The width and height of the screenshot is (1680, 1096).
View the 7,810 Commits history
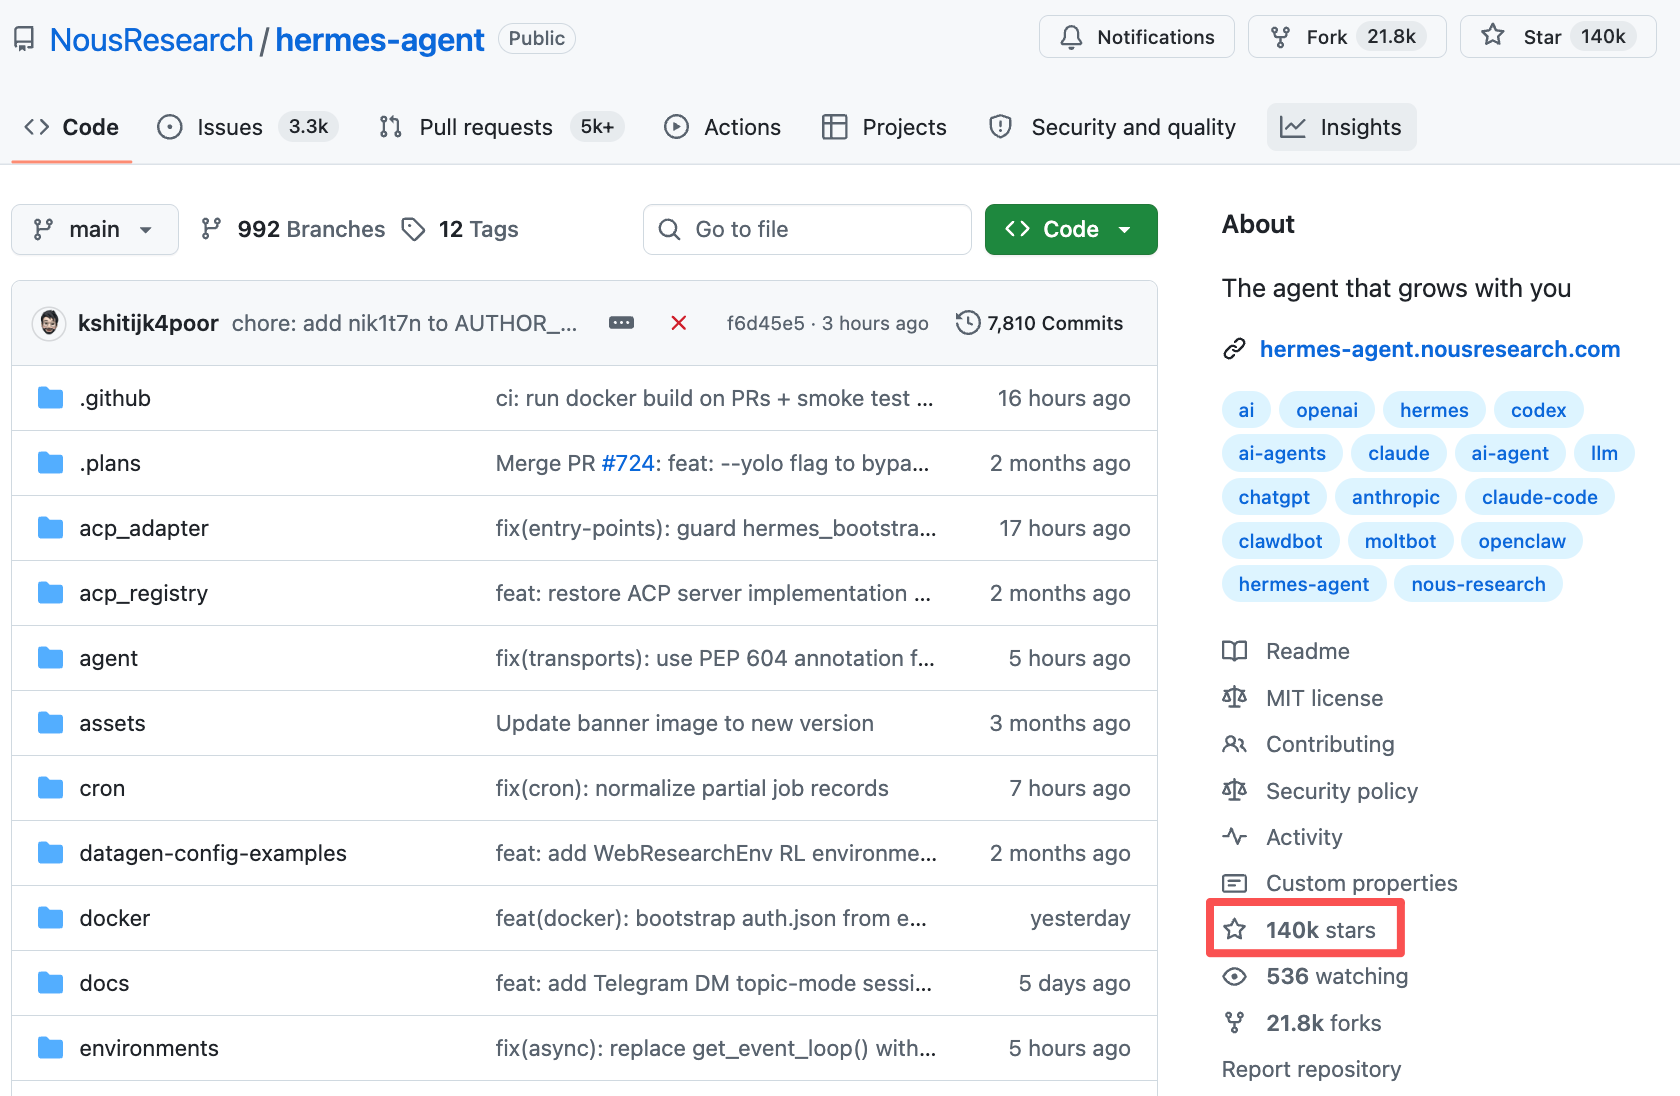[x=1040, y=323]
